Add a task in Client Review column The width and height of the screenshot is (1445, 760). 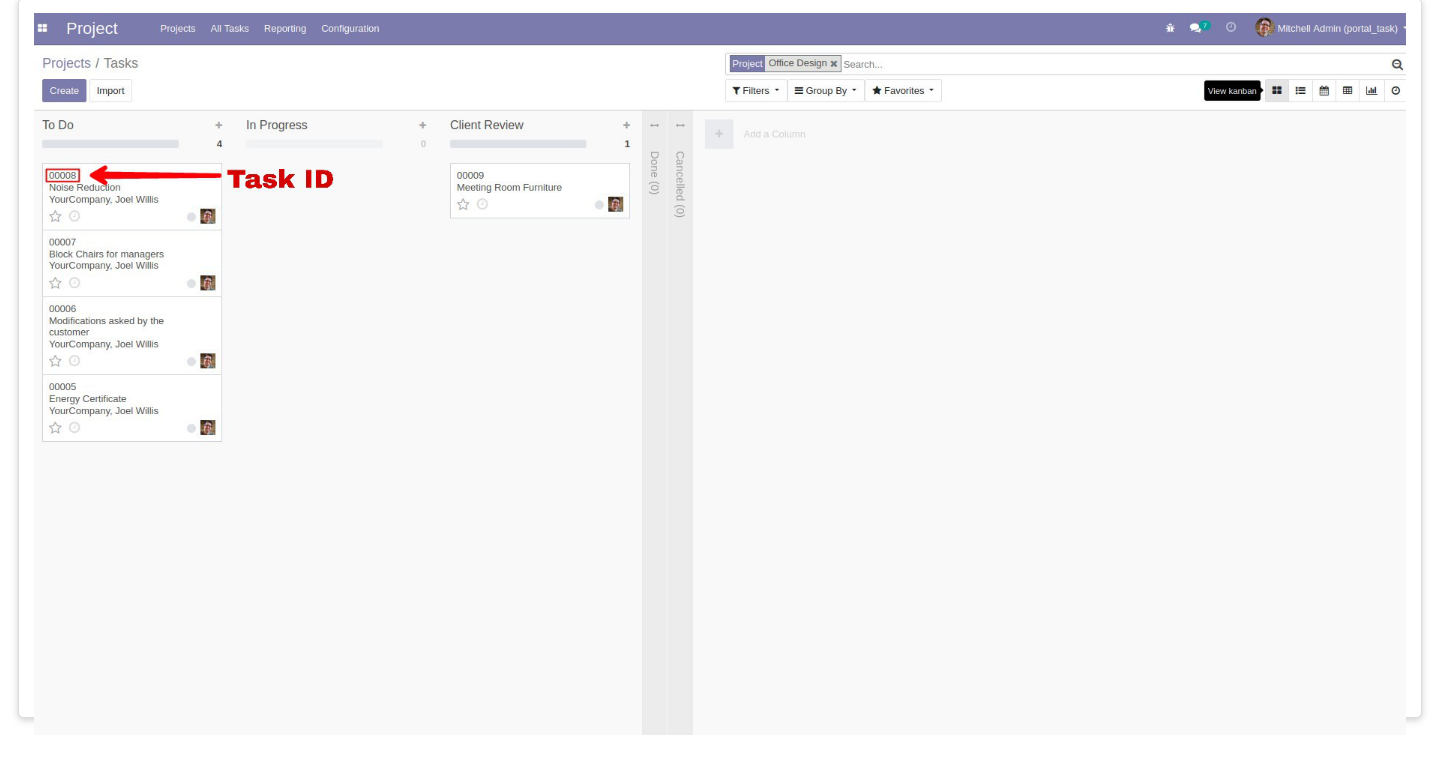627,125
